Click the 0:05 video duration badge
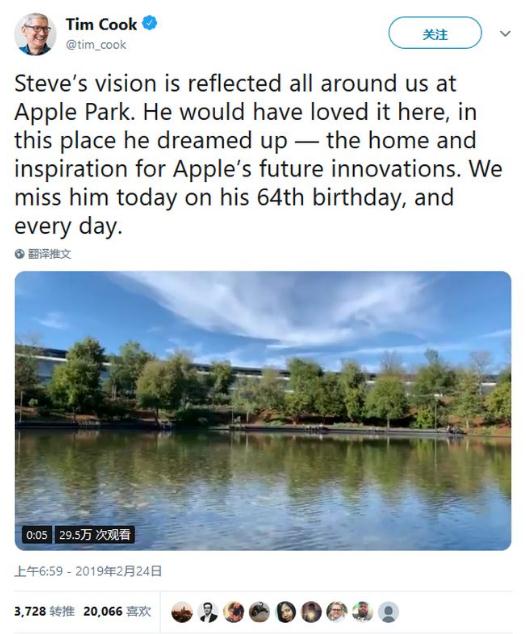This screenshot has height=634, width=526. [37, 535]
